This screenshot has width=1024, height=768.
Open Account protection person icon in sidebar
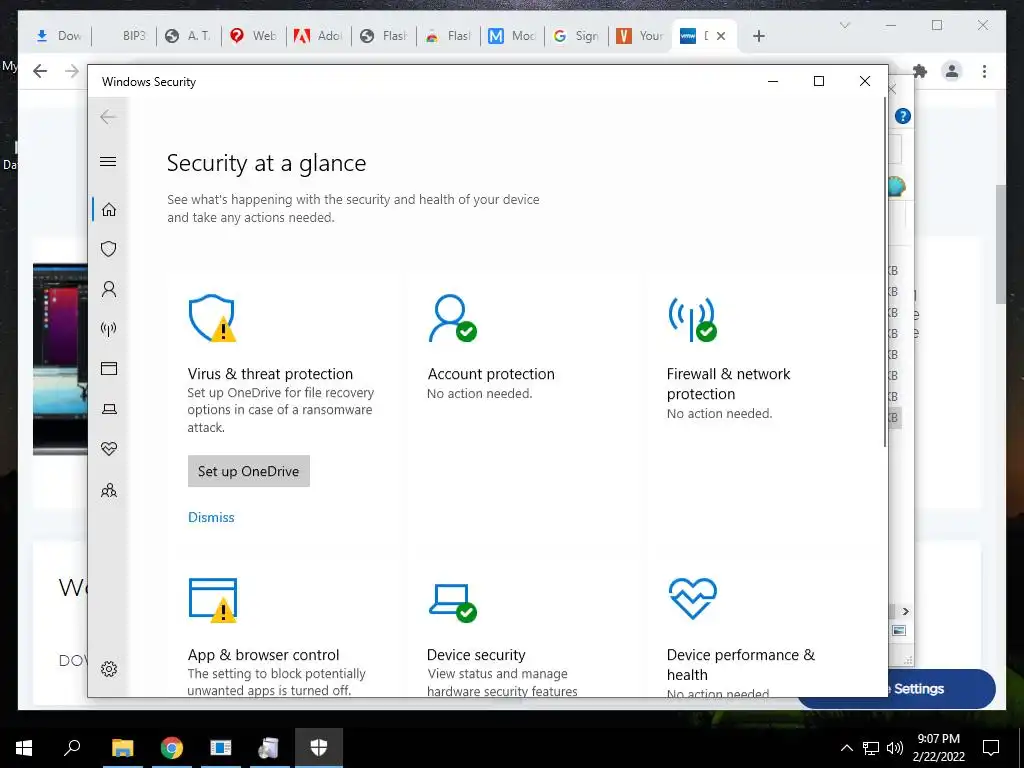109,289
